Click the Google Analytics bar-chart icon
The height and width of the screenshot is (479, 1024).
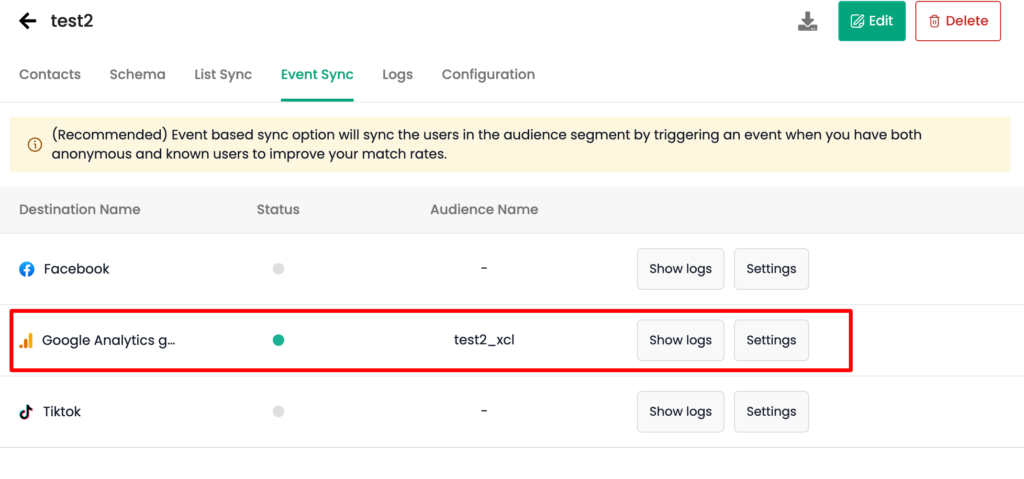[26, 340]
